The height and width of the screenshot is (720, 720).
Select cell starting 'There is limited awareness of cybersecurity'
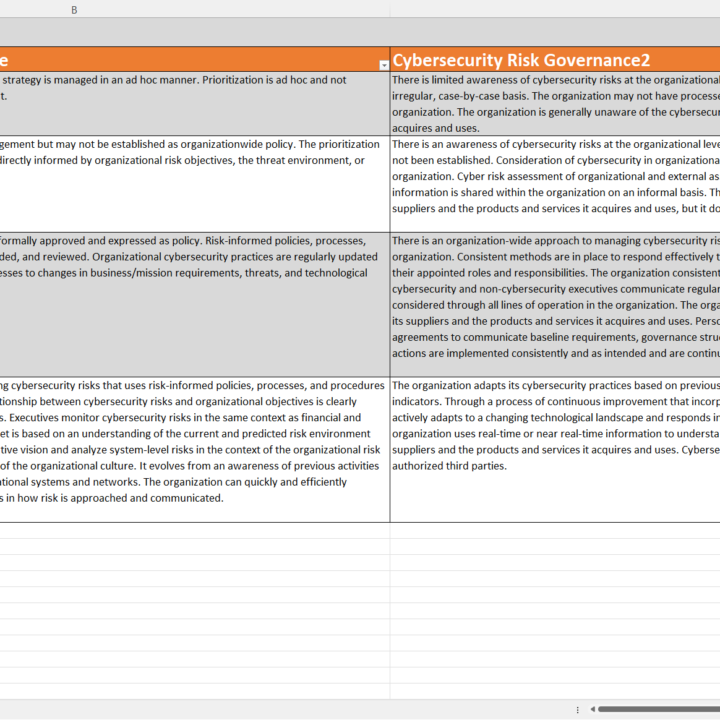click(555, 103)
